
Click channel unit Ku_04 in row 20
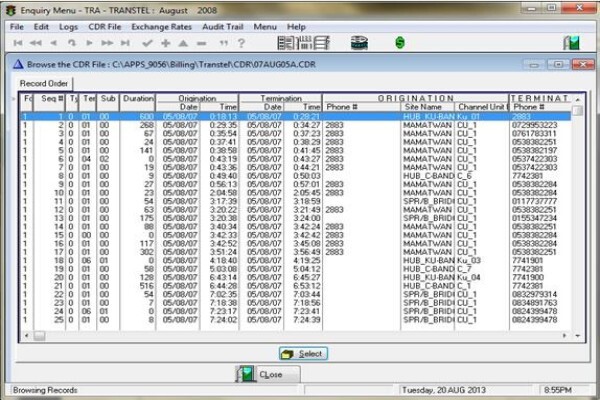469,277
